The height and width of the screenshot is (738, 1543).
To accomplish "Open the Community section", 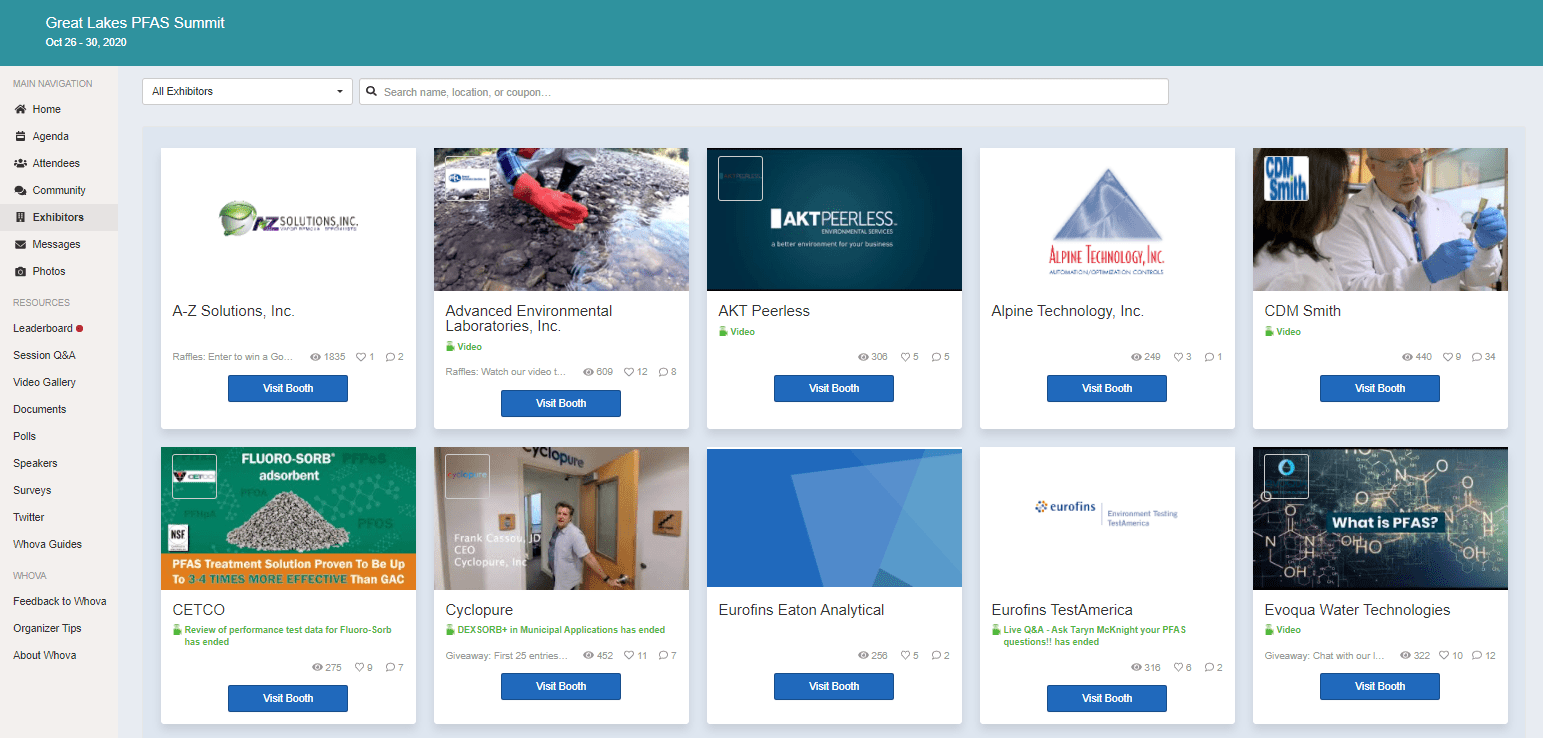I will [59, 190].
